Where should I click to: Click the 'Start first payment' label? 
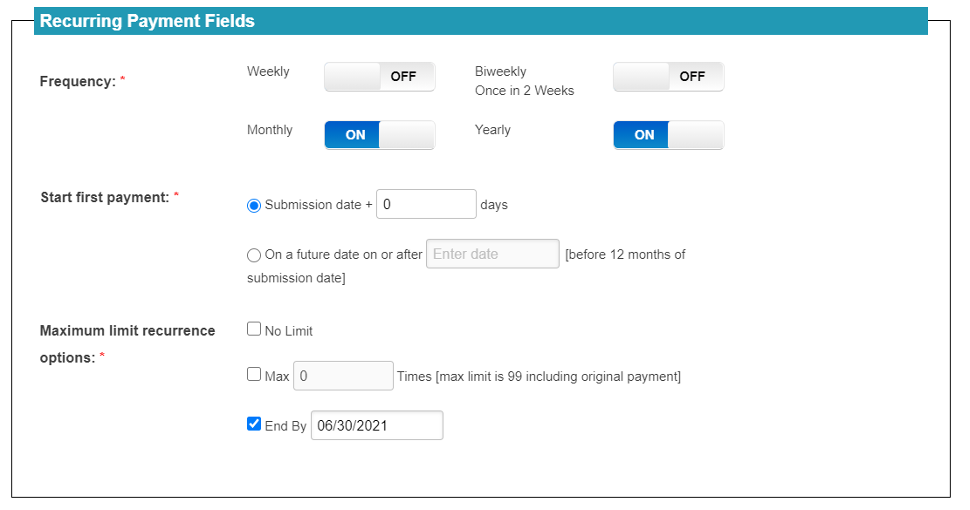105,197
